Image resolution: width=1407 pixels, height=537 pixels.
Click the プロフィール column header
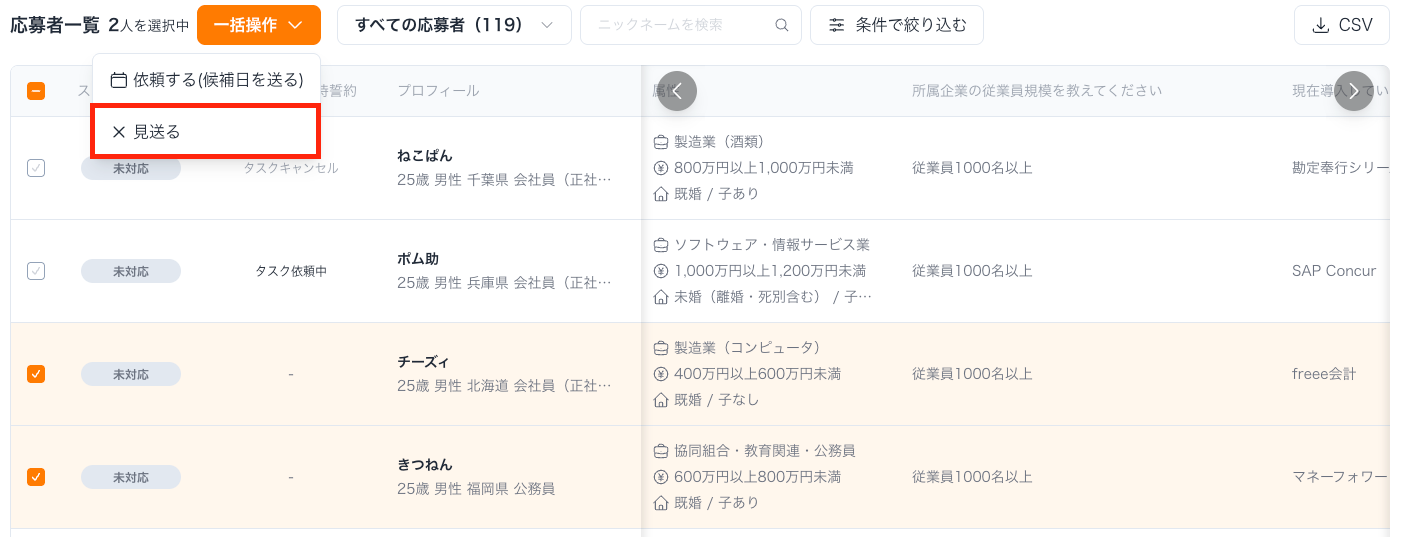(438, 91)
